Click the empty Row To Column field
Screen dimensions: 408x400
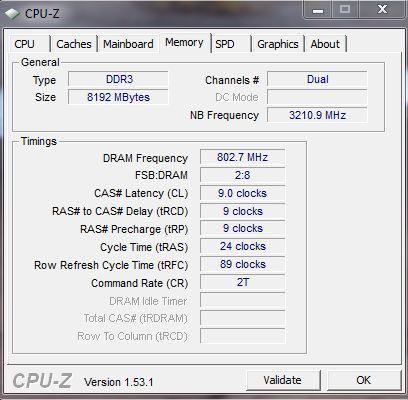[x=243, y=336]
